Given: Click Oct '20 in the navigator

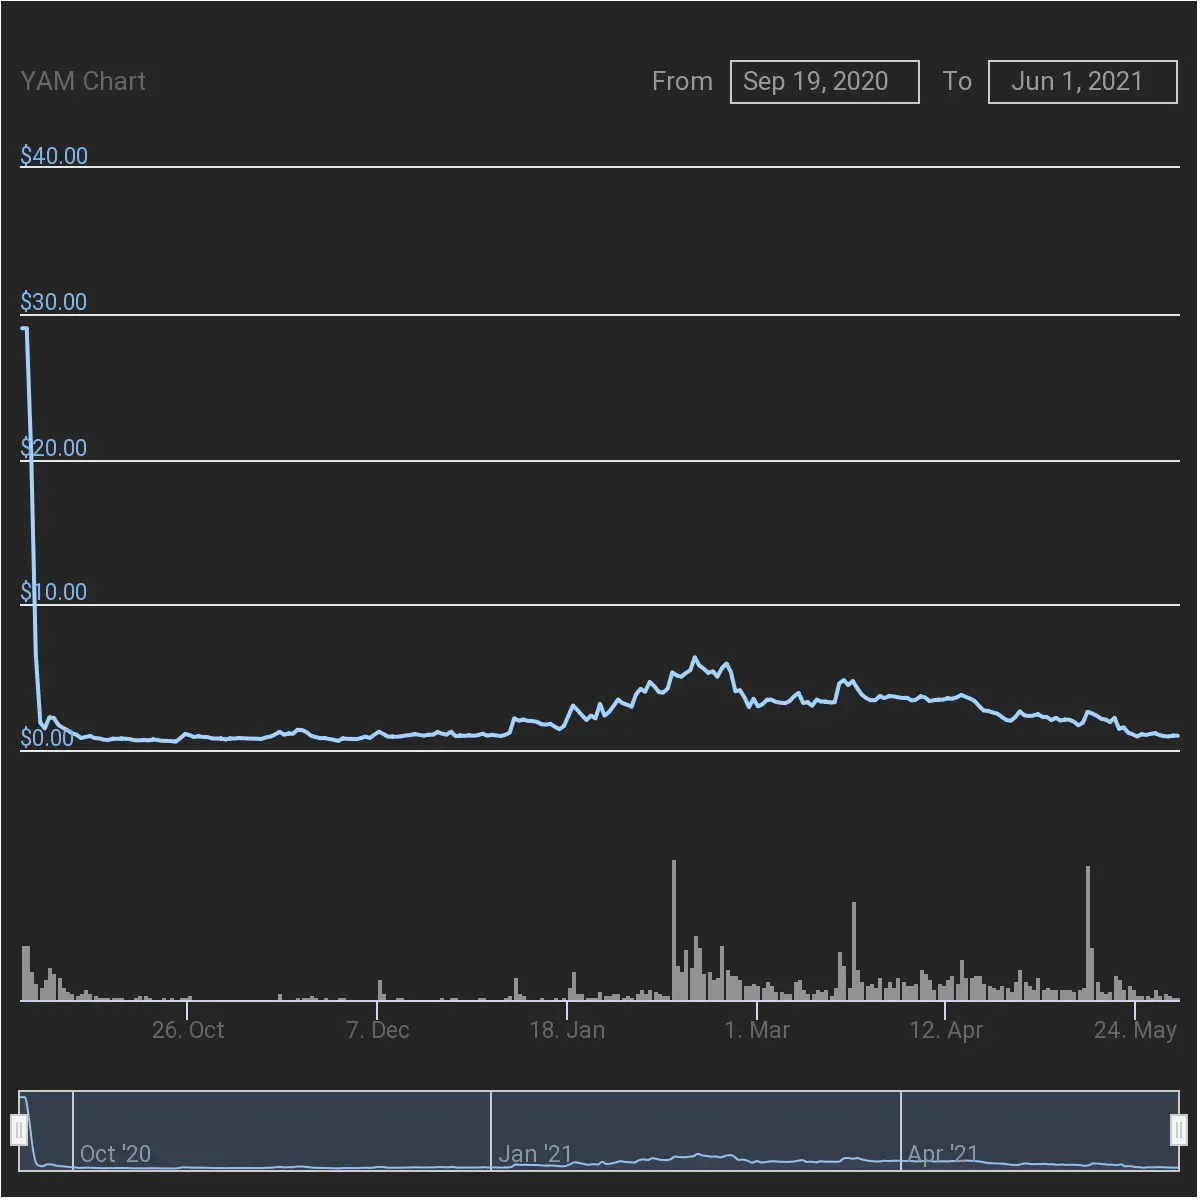Looking at the screenshot, I should tap(115, 1154).
